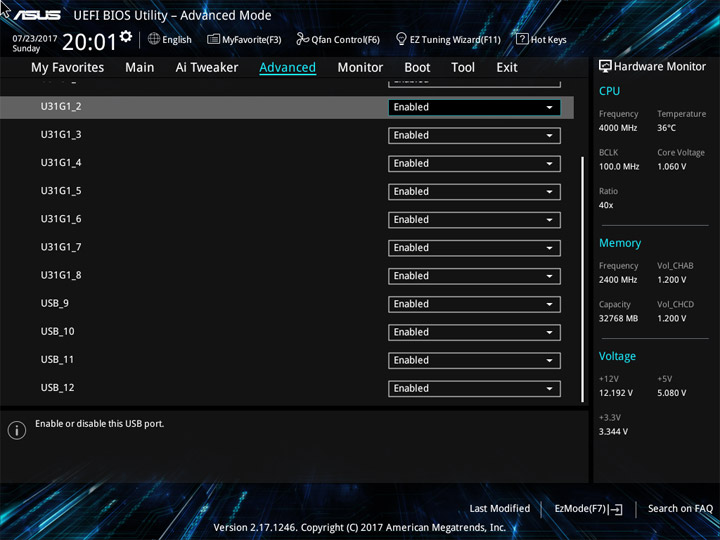Viewport: 720px width, 540px height.
Task: Click the info icon in help area
Action: click(17, 430)
